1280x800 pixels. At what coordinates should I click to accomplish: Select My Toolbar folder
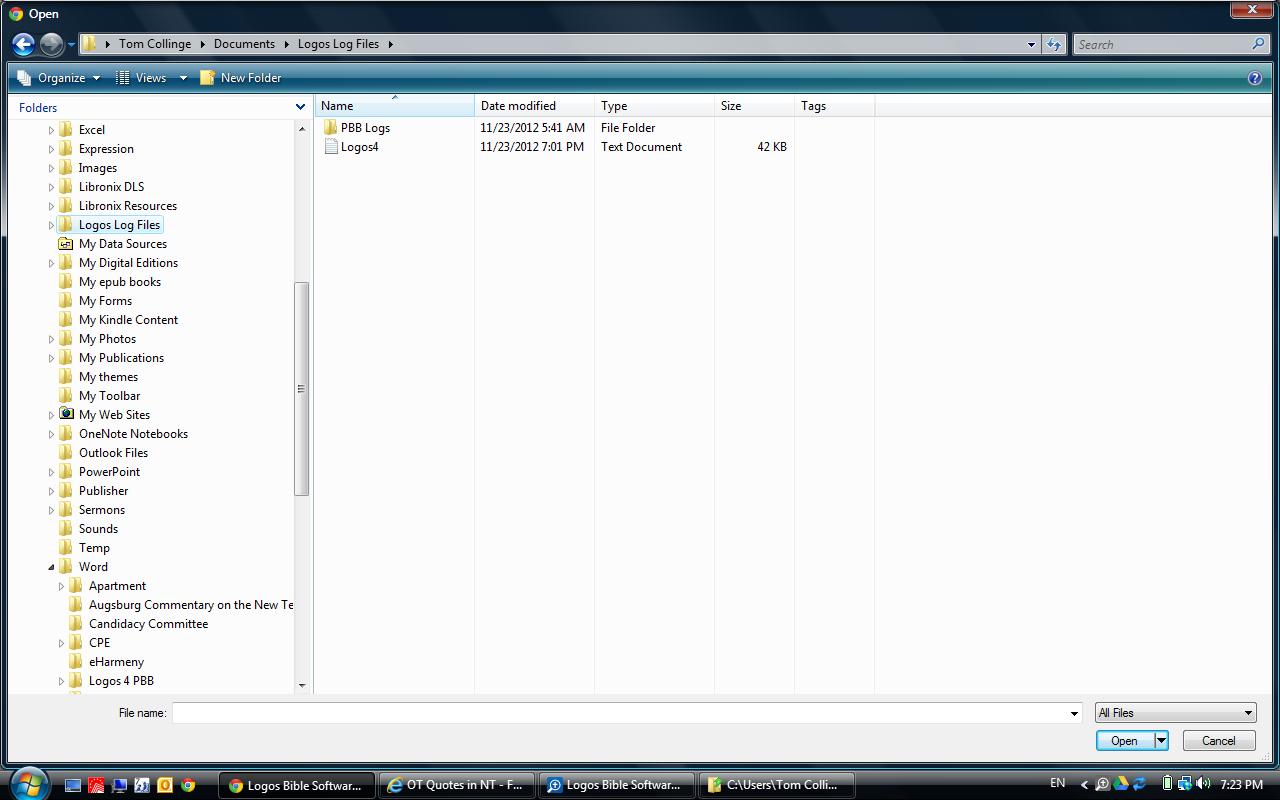(x=109, y=396)
